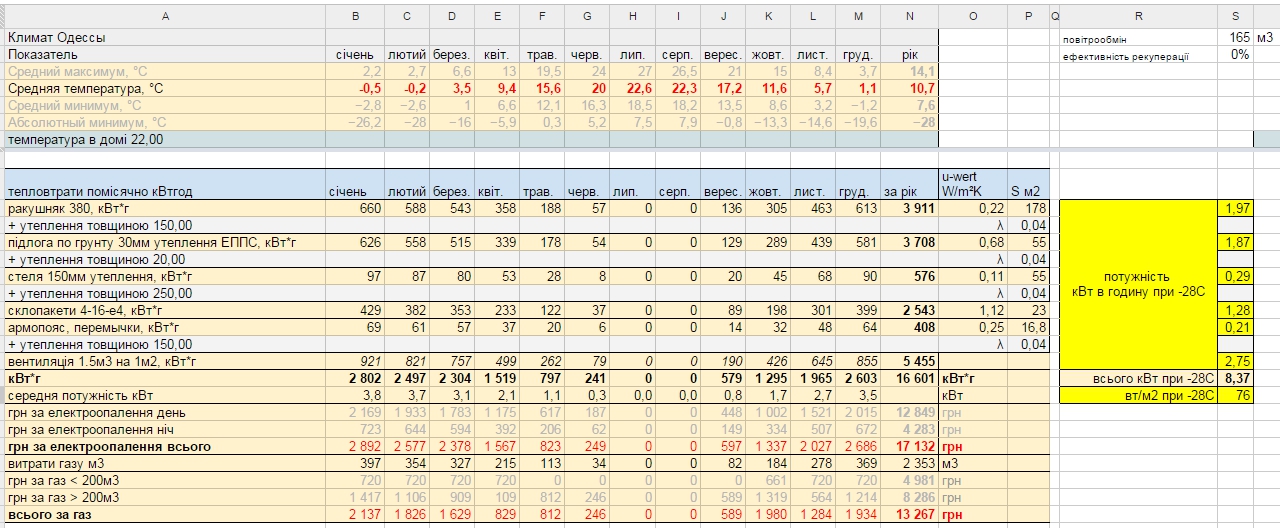
Task: Click the '+ утеплення товщиною 250,00' cell
Action: point(166,293)
